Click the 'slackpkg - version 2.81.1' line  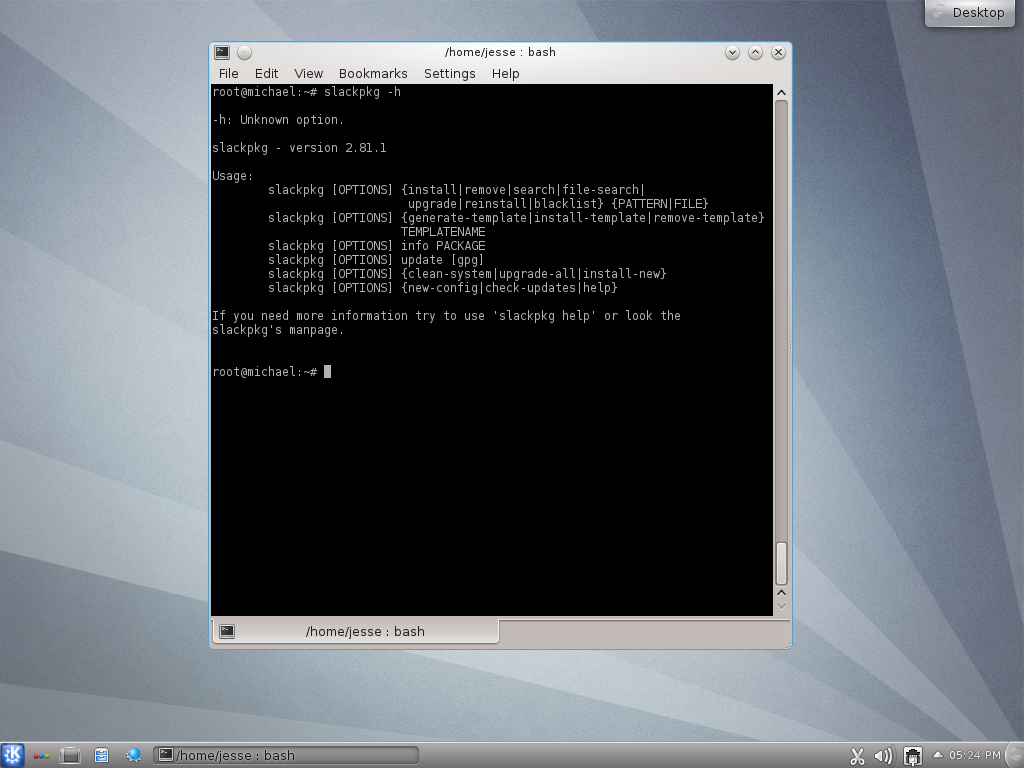(x=299, y=148)
